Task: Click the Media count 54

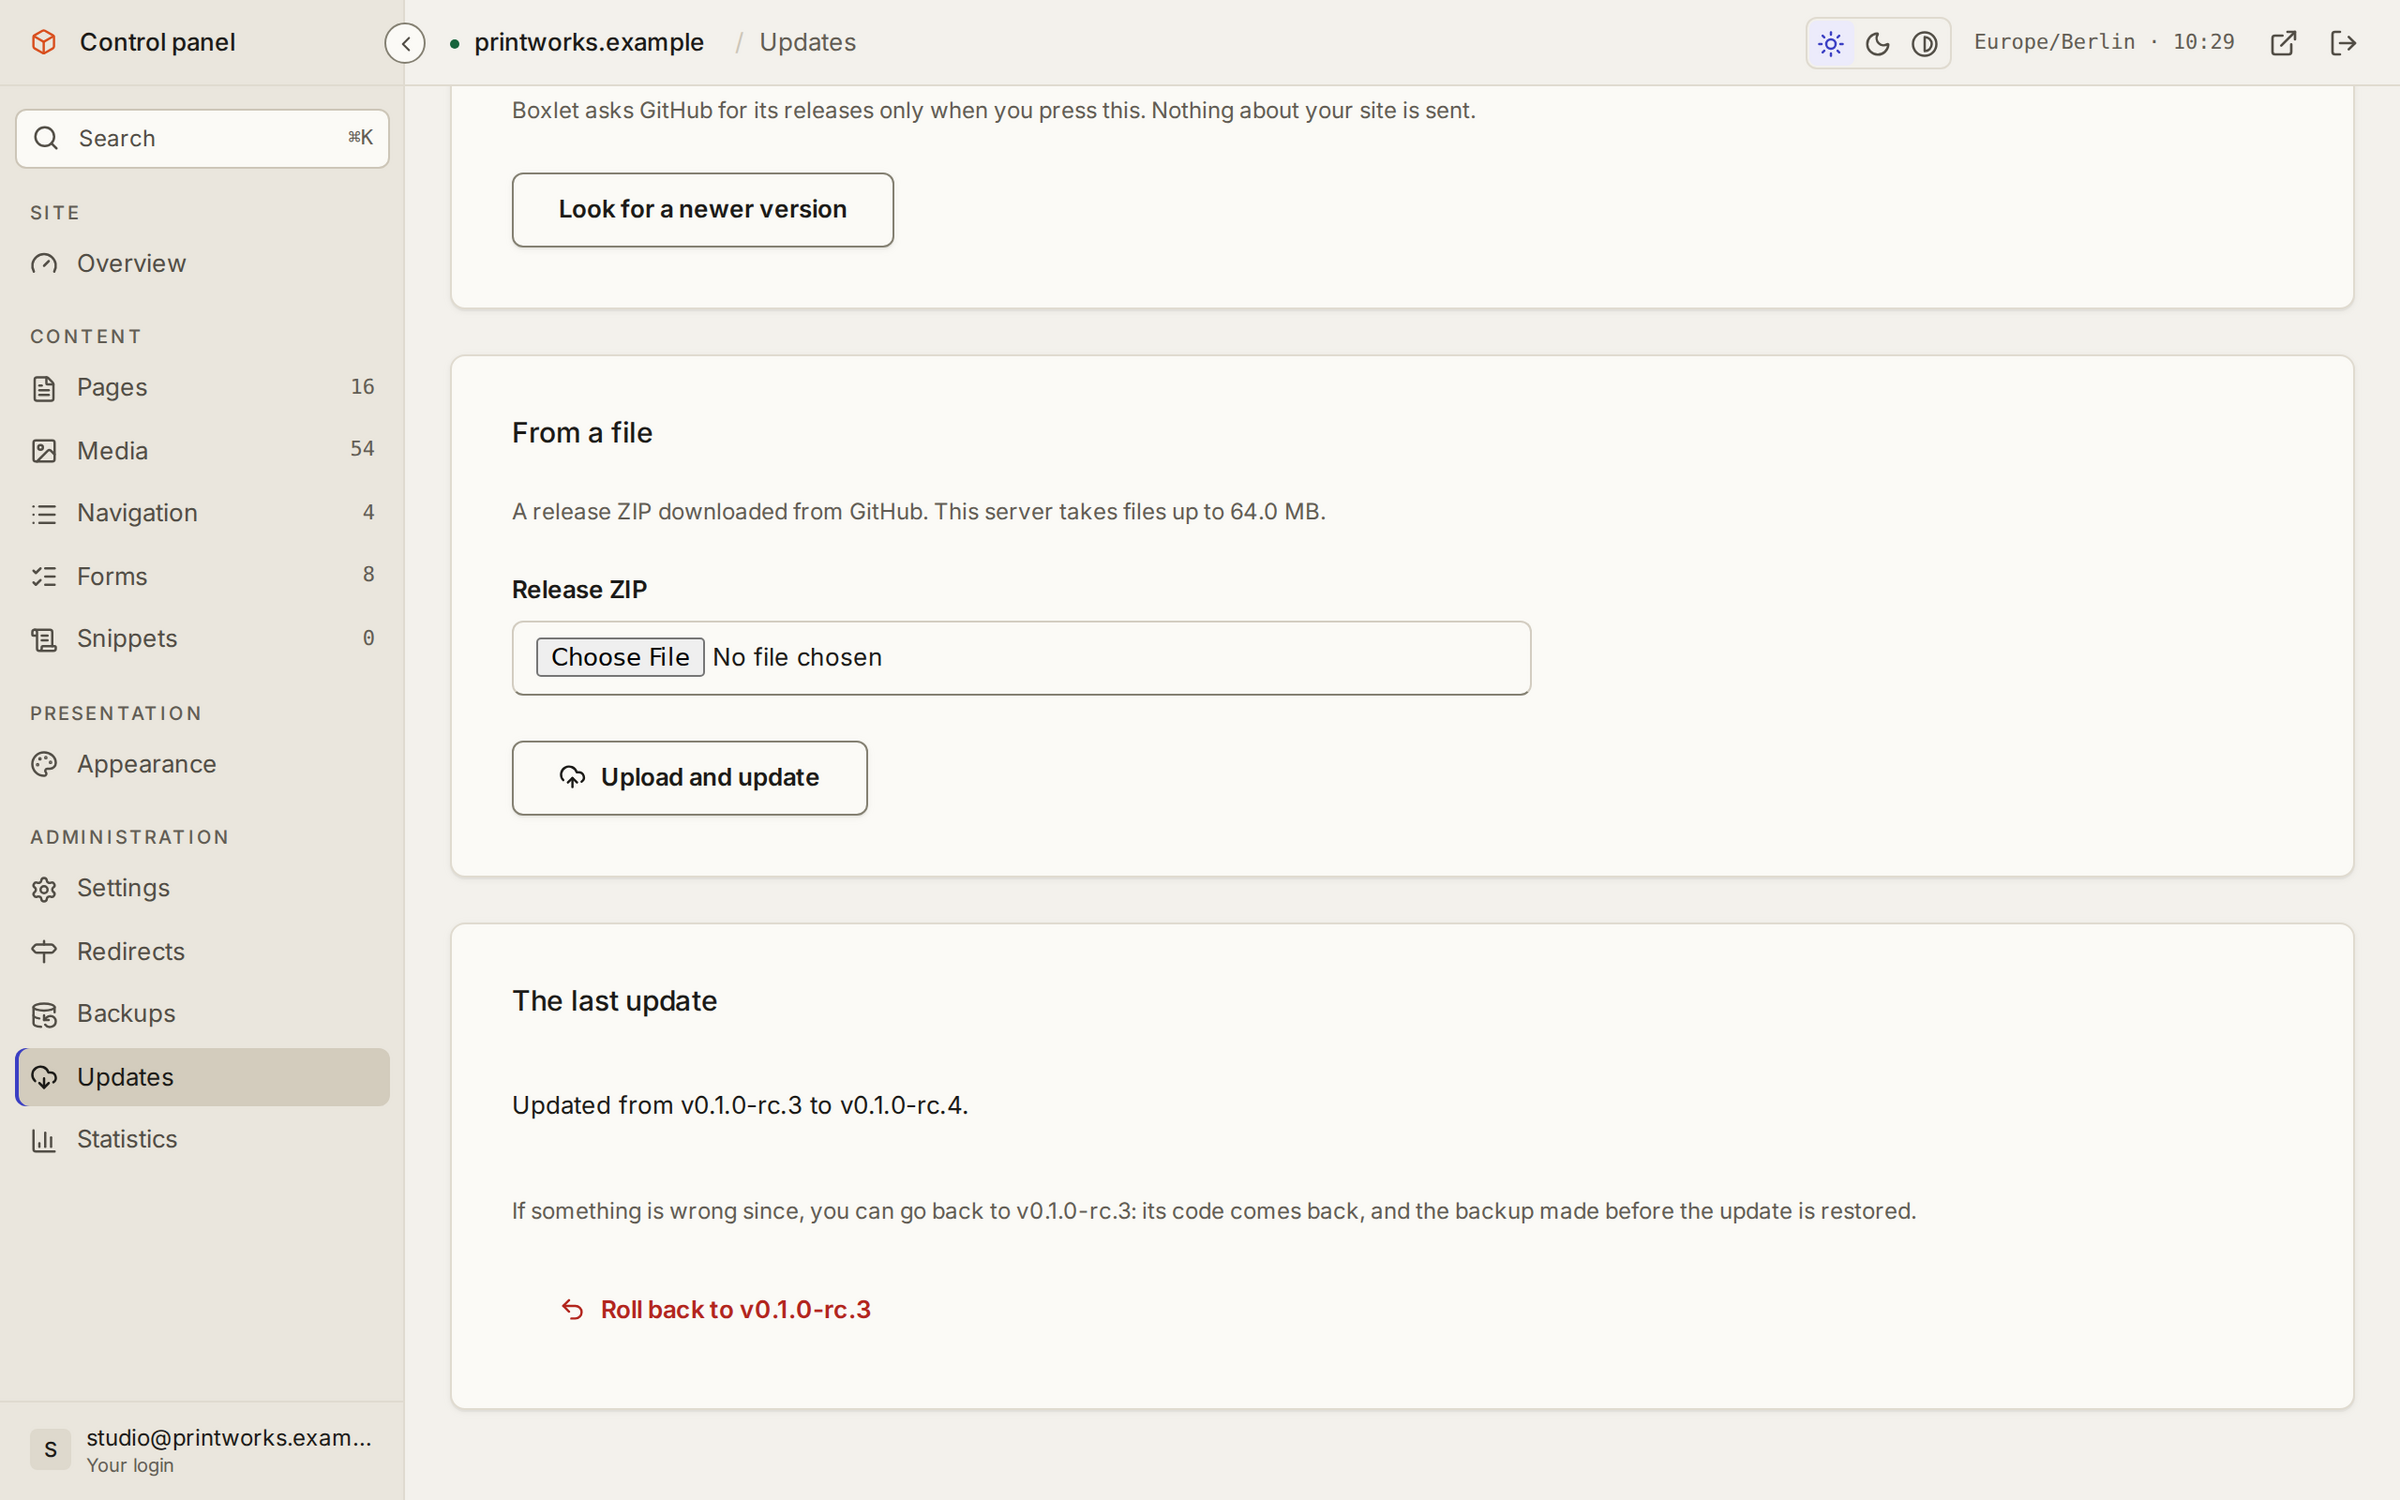Action: (x=362, y=449)
